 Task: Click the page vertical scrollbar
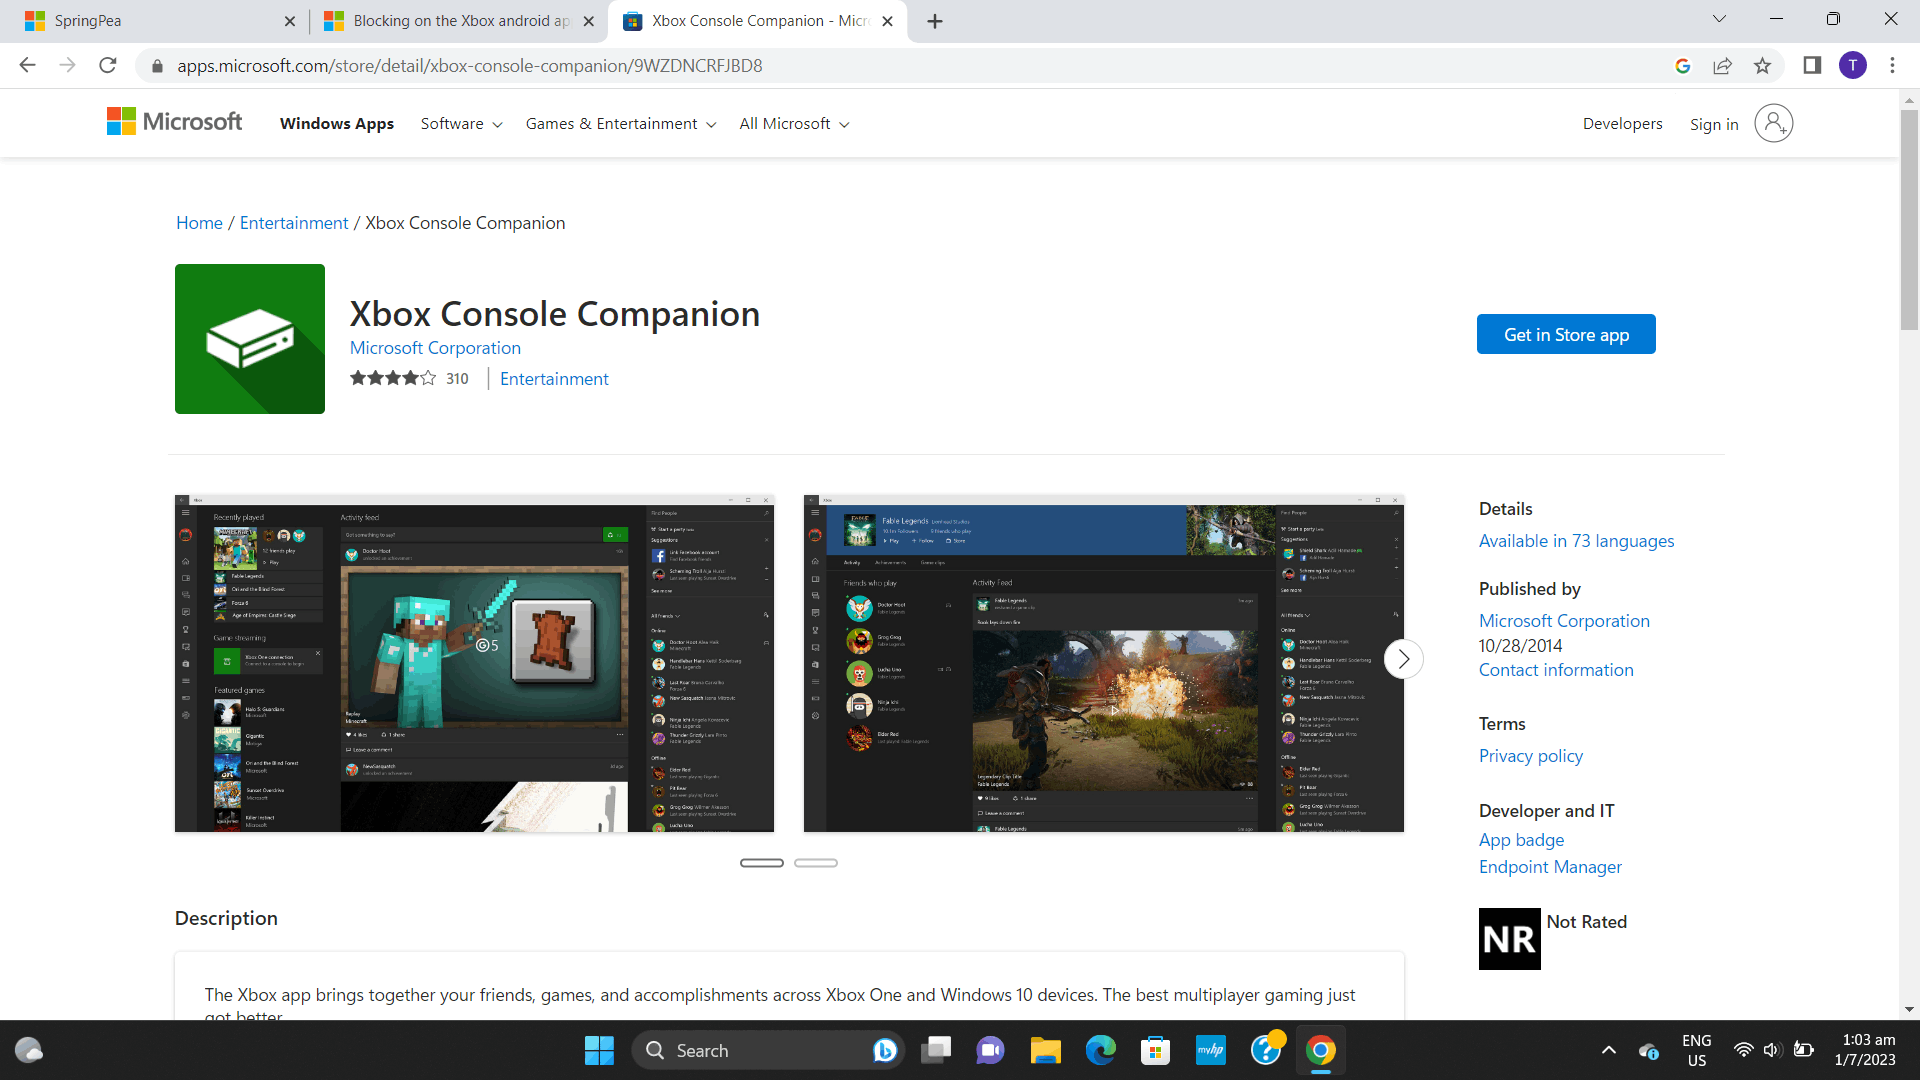1909,220
